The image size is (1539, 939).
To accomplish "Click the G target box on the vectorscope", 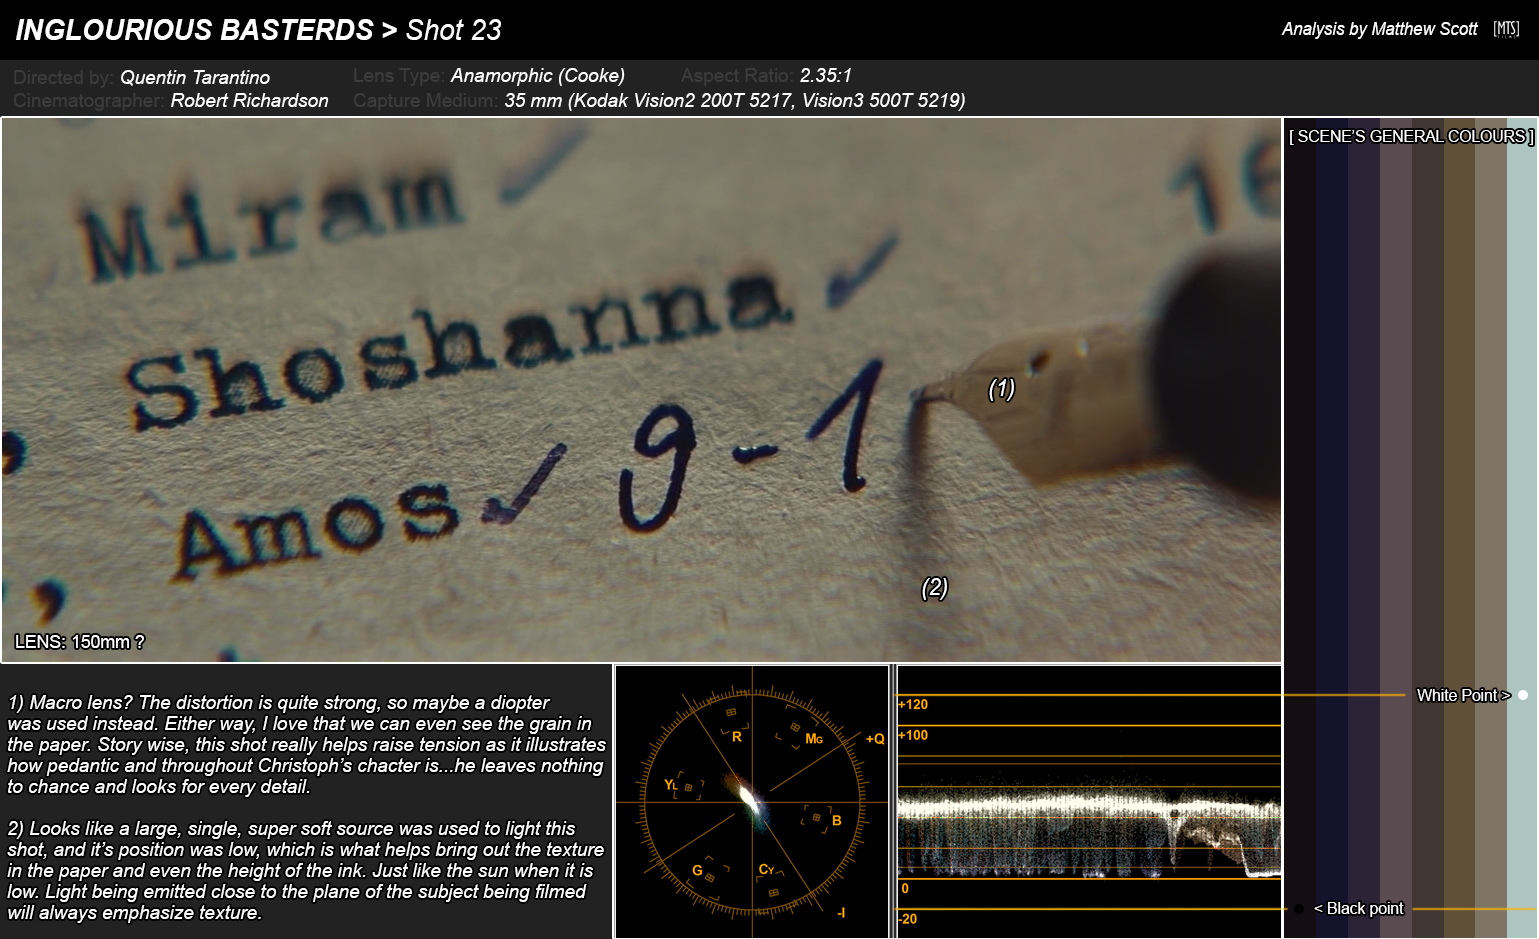I will (710, 877).
